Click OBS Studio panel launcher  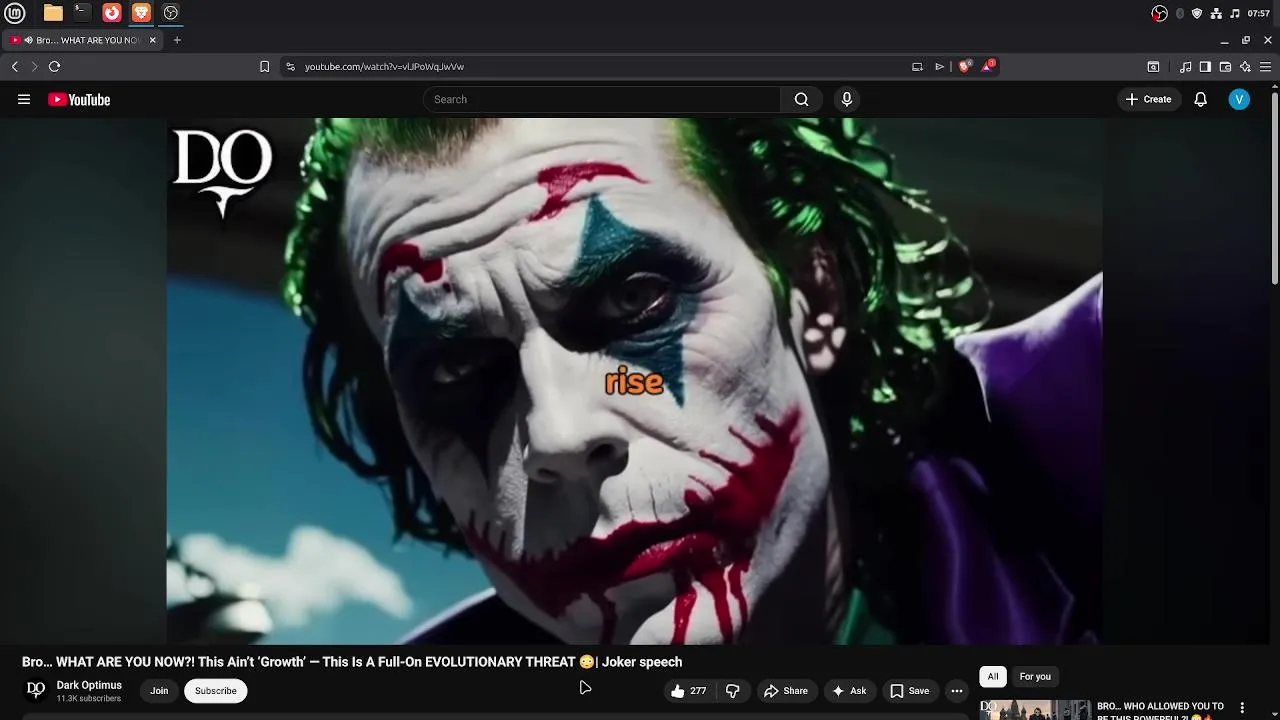171,13
